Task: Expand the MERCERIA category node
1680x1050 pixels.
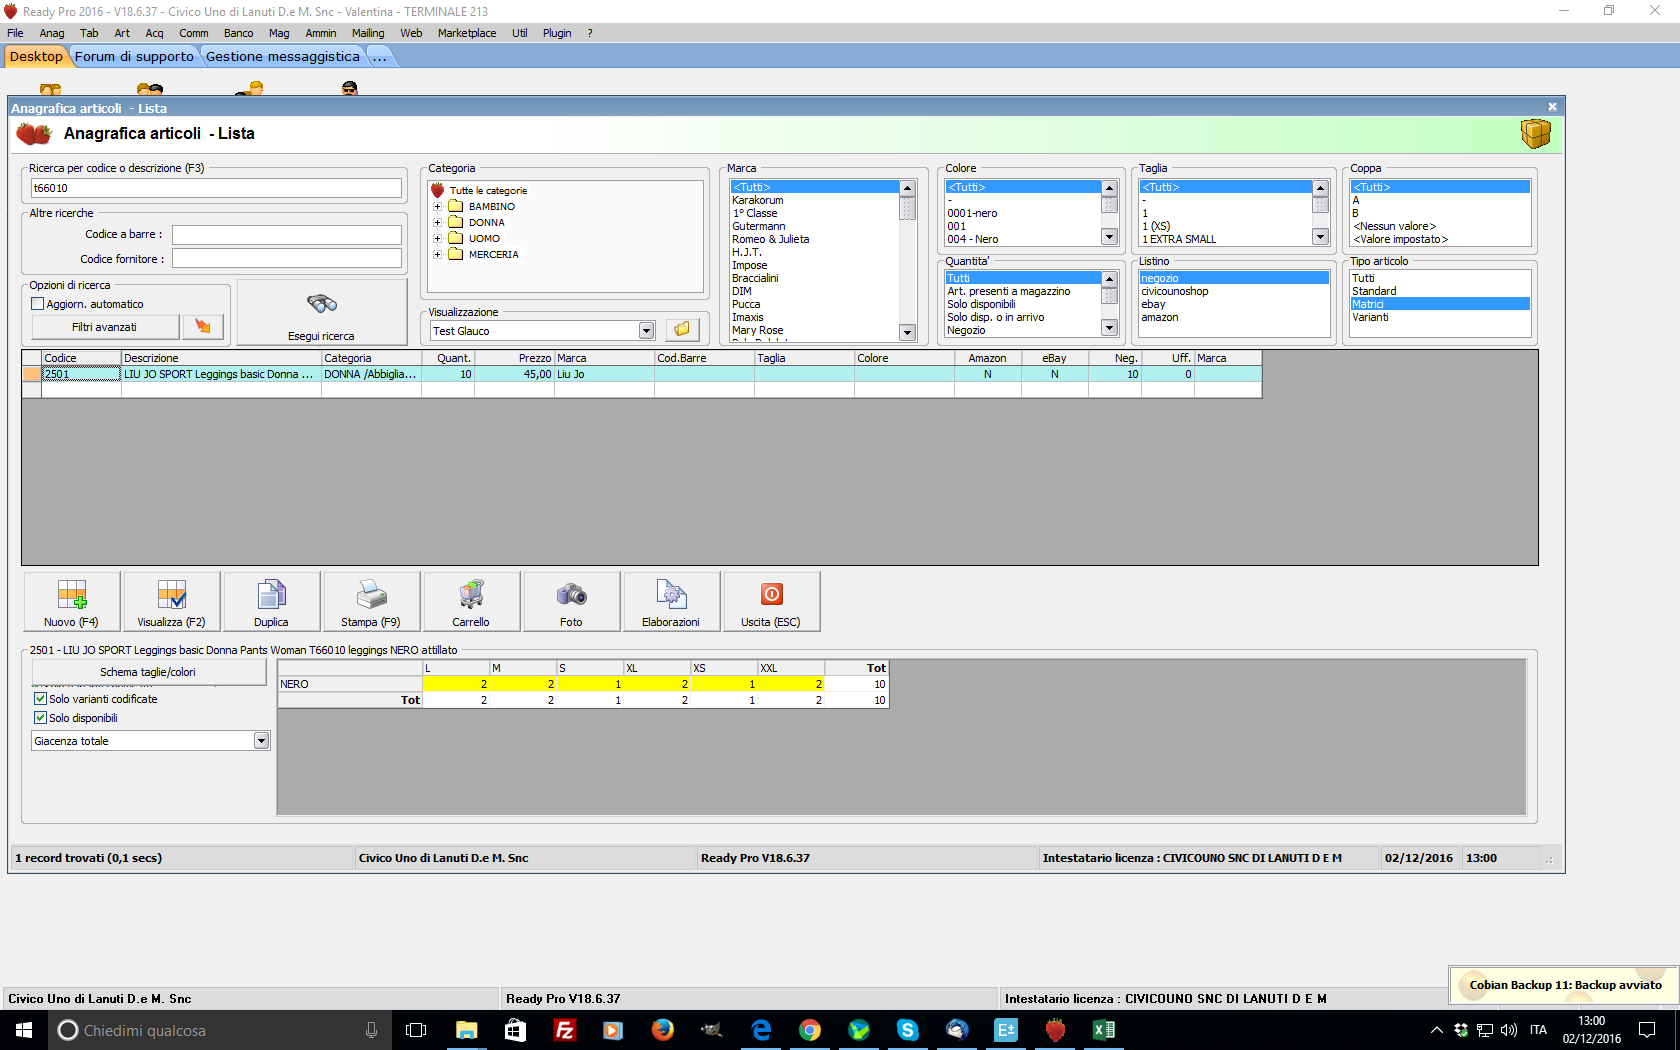Action: (437, 255)
